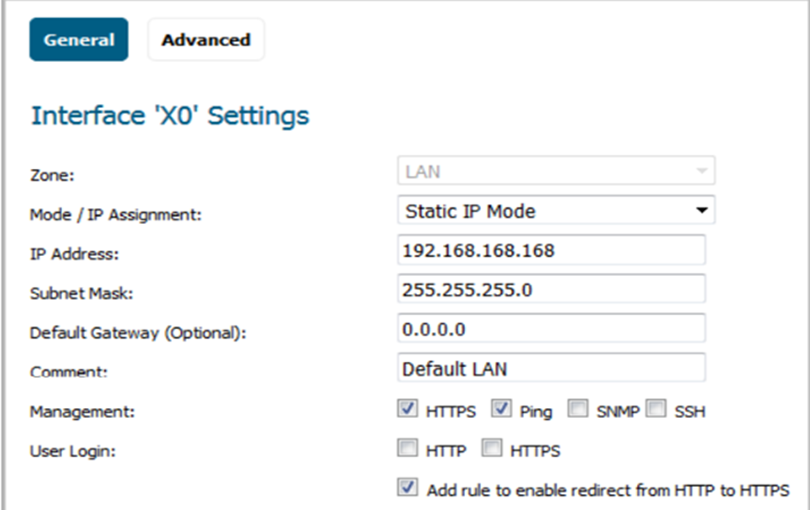This screenshot has width=810, height=510.
Task: Enable the SNMP management checkbox
Action: click(x=578, y=408)
